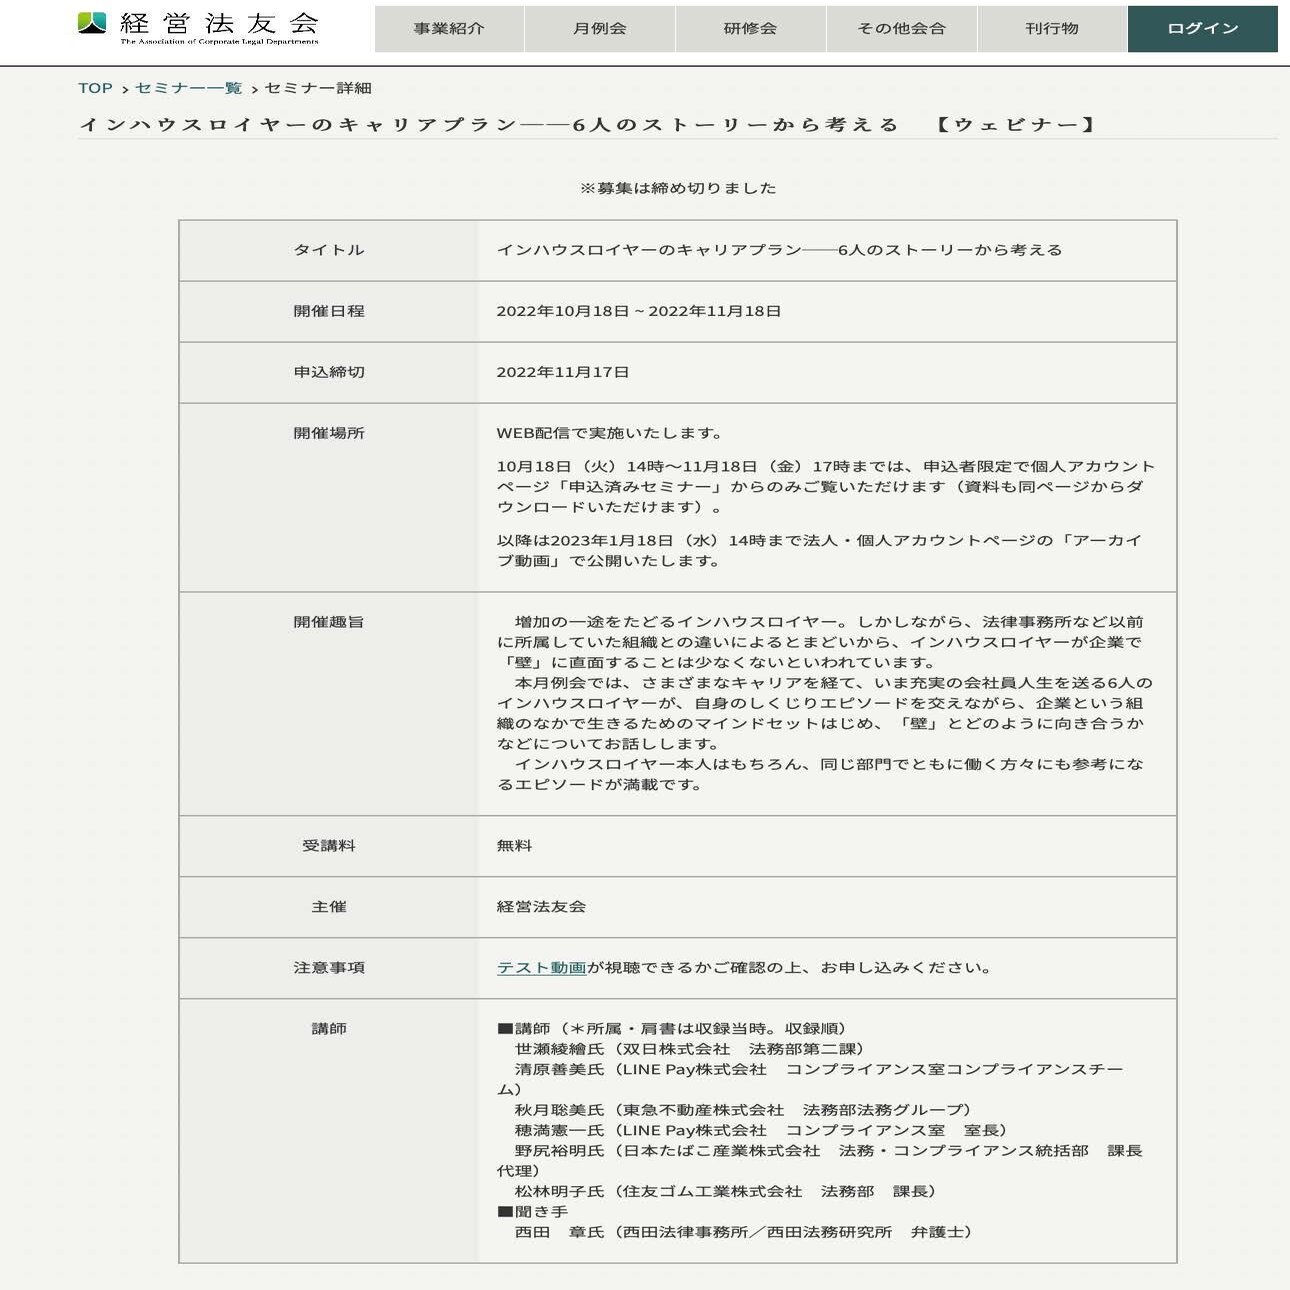Image resolution: width=1290 pixels, height=1290 pixels.
Task: Click the title cell value in table
Action: click(x=780, y=250)
